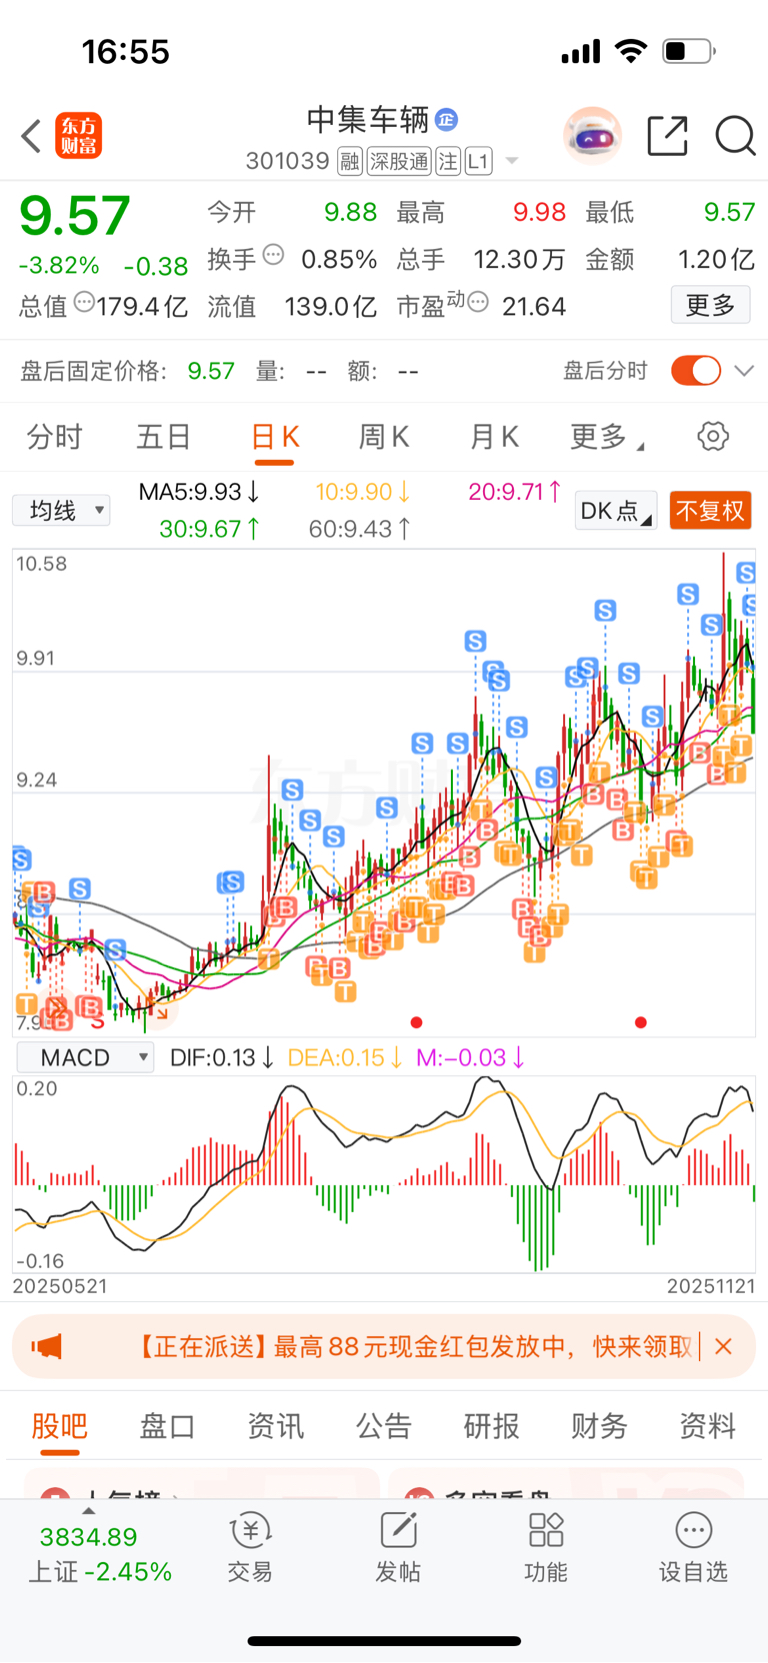Tap the red packet promotion banner text
Screen dimensions: 768x1663
click(x=412, y=1346)
